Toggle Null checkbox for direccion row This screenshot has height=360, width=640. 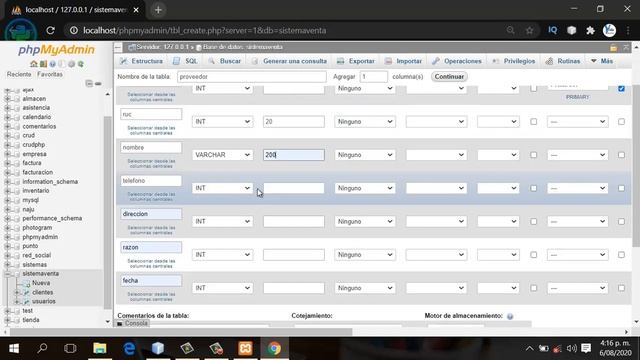coord(533,221)
